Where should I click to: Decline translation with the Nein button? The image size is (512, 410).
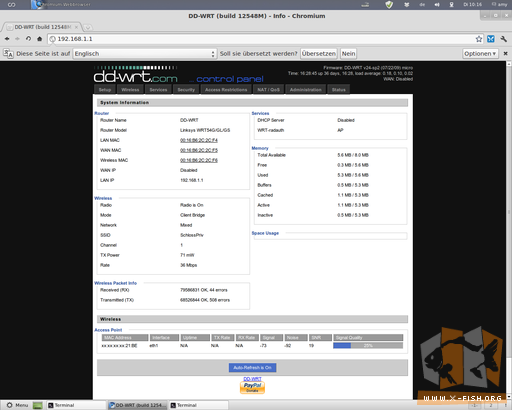[348, 54]
